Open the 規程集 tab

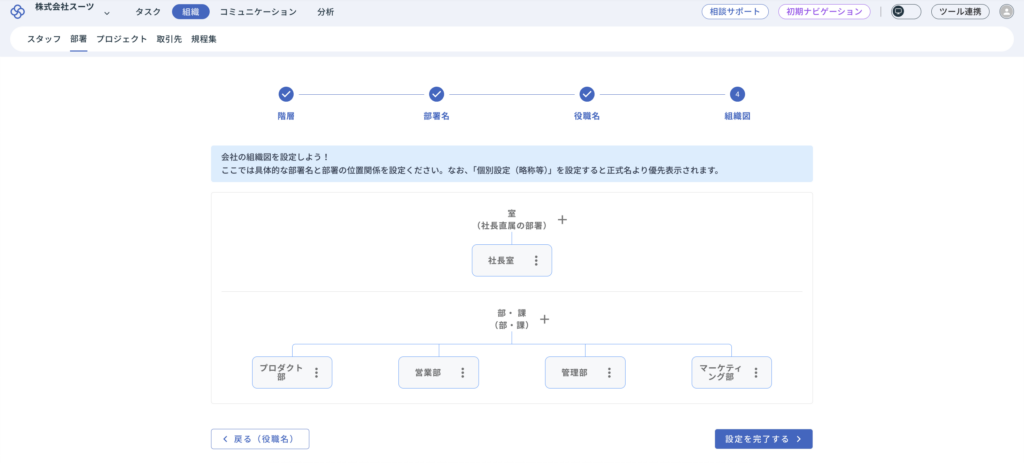(x=204, y=39)
